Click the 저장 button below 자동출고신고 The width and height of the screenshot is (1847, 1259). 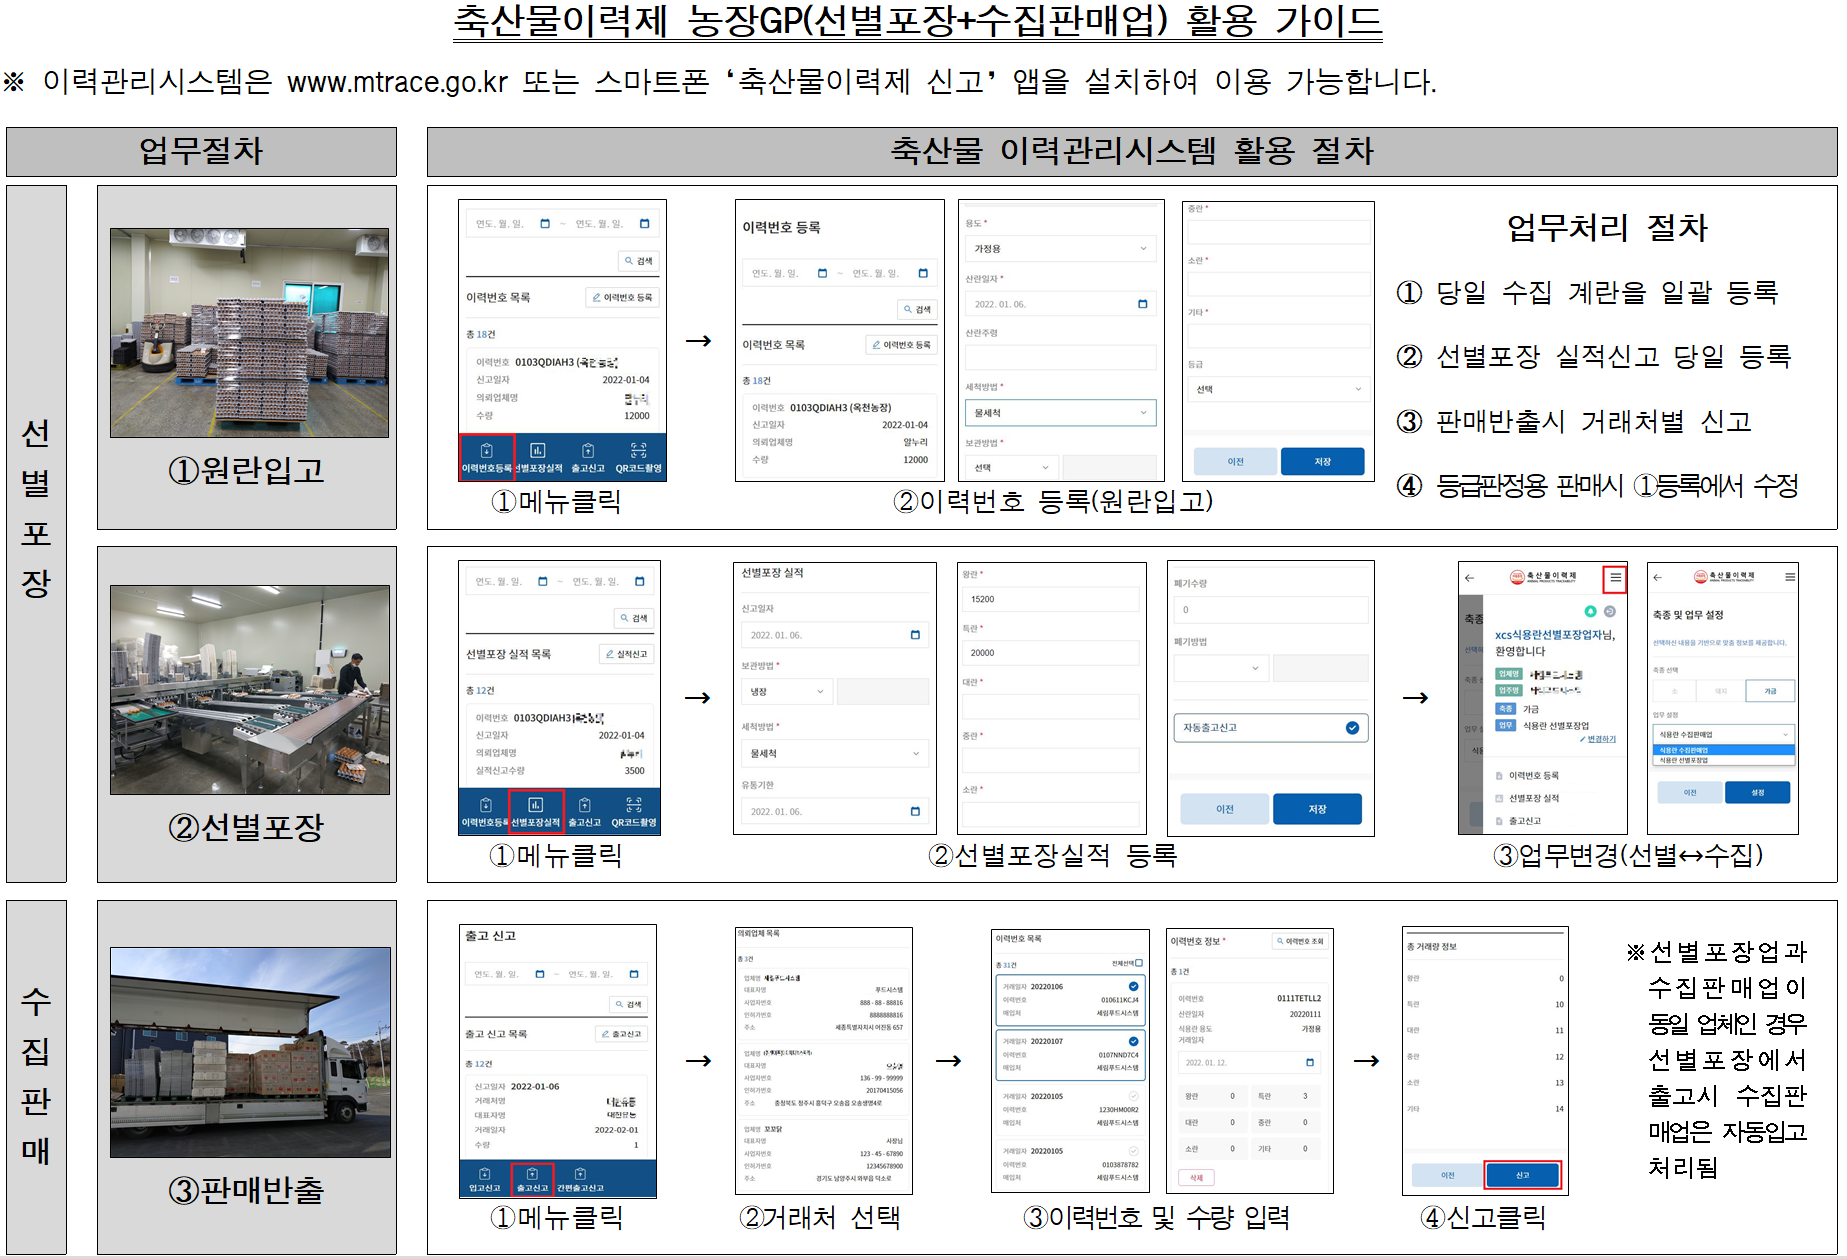pyautogui.click(x=1317, y=809)
